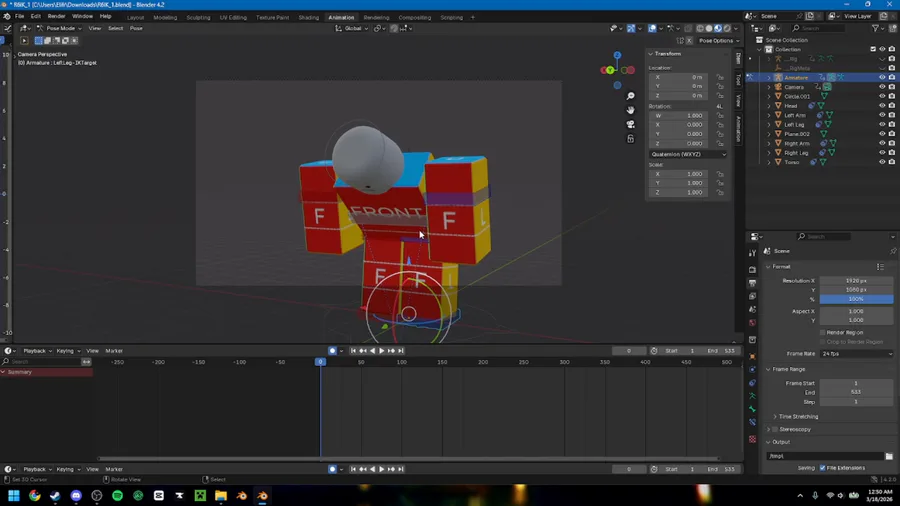Viewport: 900px width, 506px height.
Task: Click the resolution percentage 100% slider
Action: tap(856, 299)
